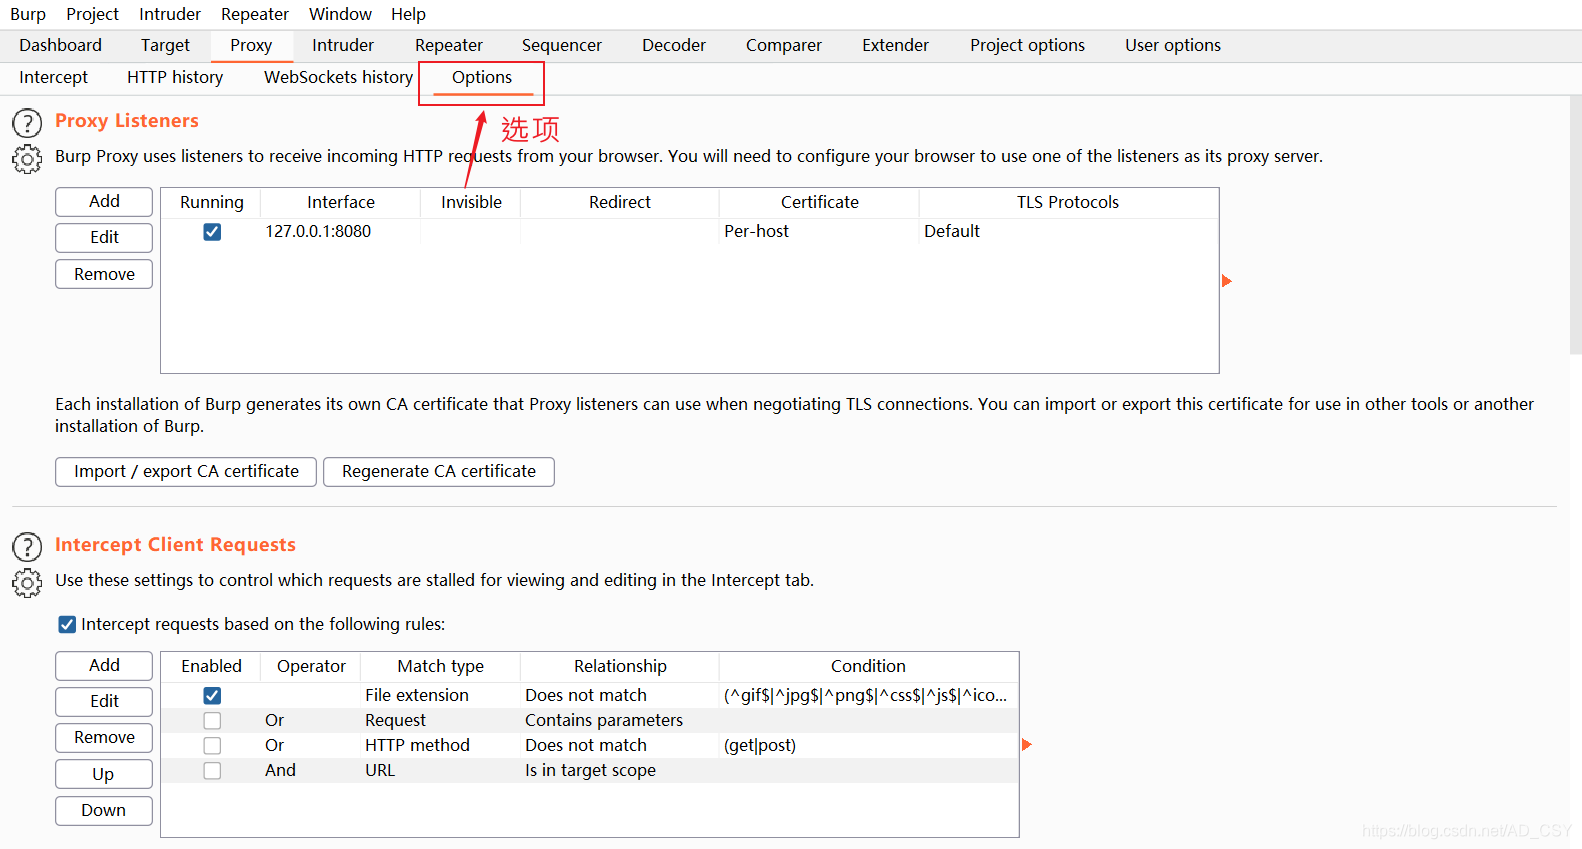Select the Options sub-tab
The width and height of the screenshot is (1582, 849).
[482, 77]
